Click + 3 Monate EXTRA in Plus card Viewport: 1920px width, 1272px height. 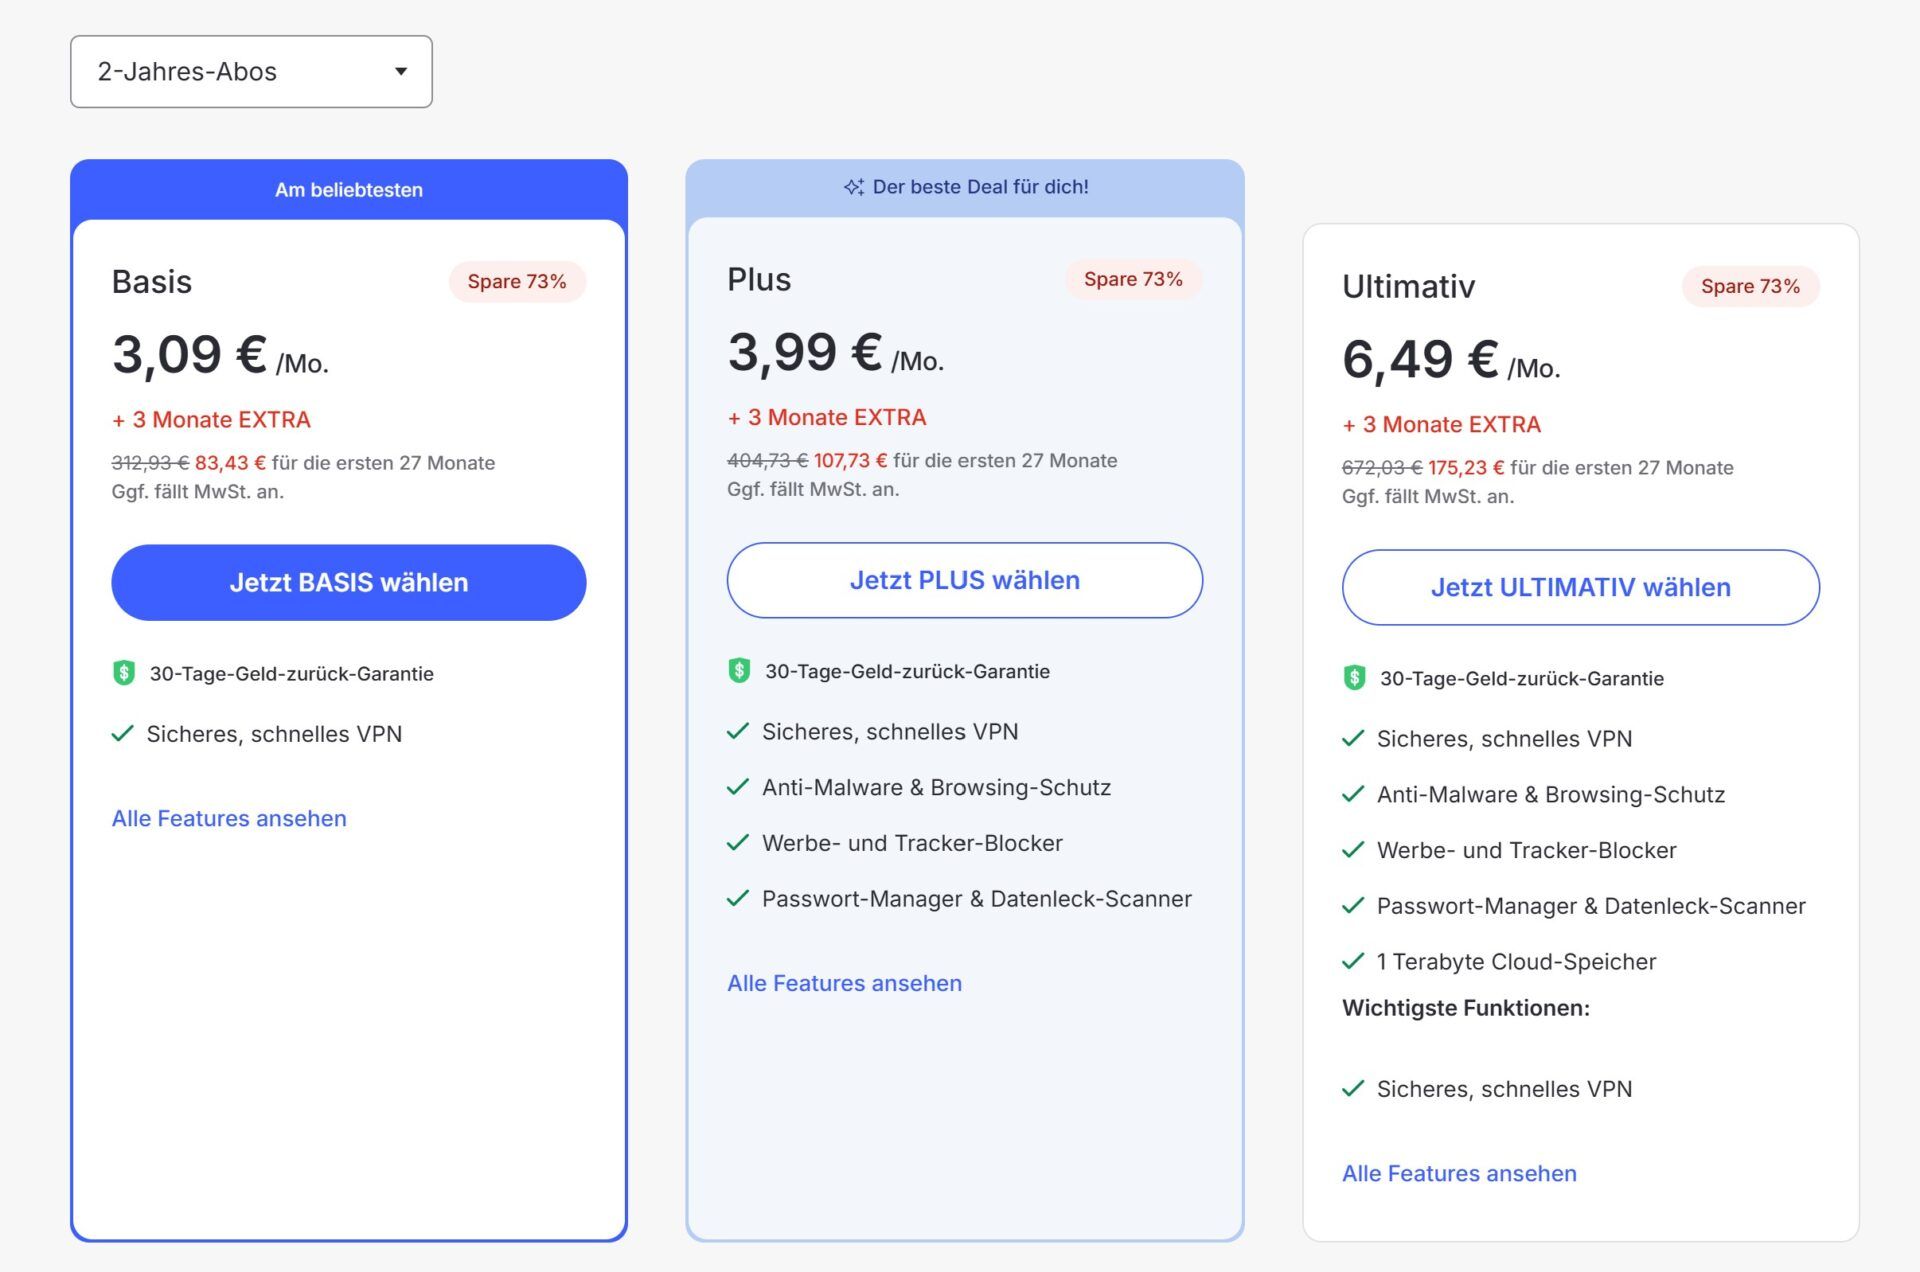[827, 418]
